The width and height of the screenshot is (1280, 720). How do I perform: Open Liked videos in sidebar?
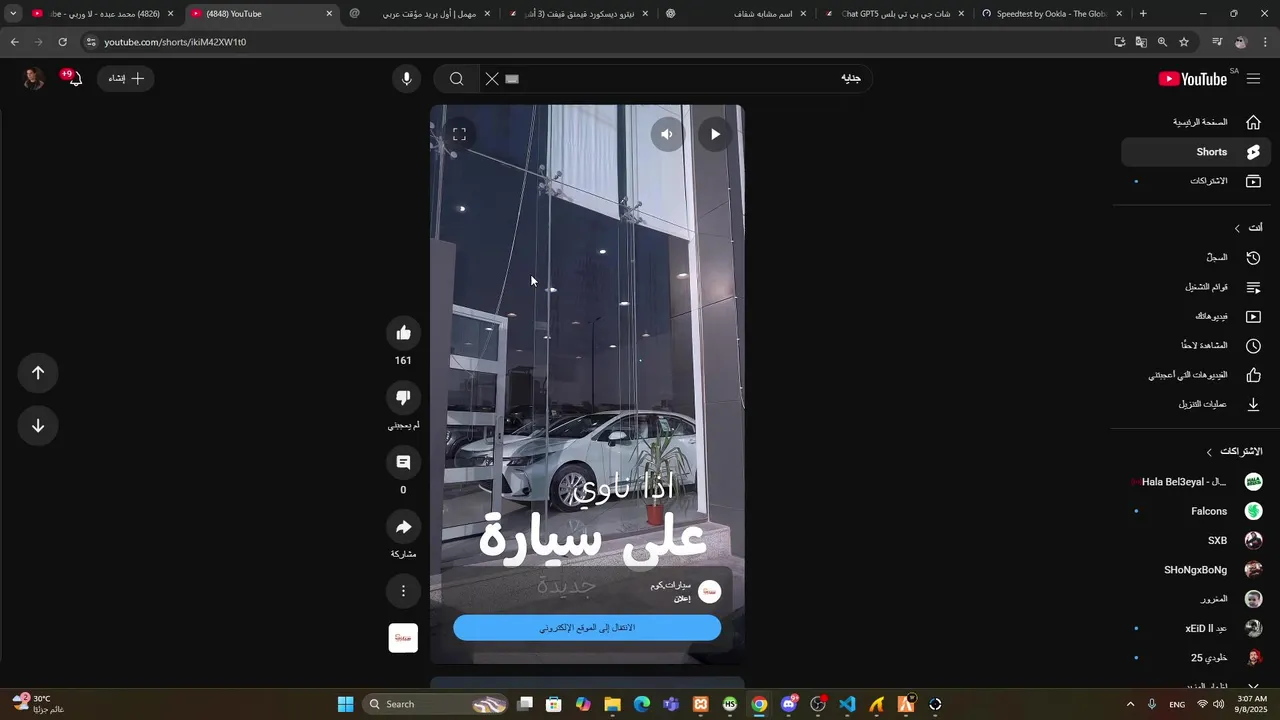point(1197,375)
